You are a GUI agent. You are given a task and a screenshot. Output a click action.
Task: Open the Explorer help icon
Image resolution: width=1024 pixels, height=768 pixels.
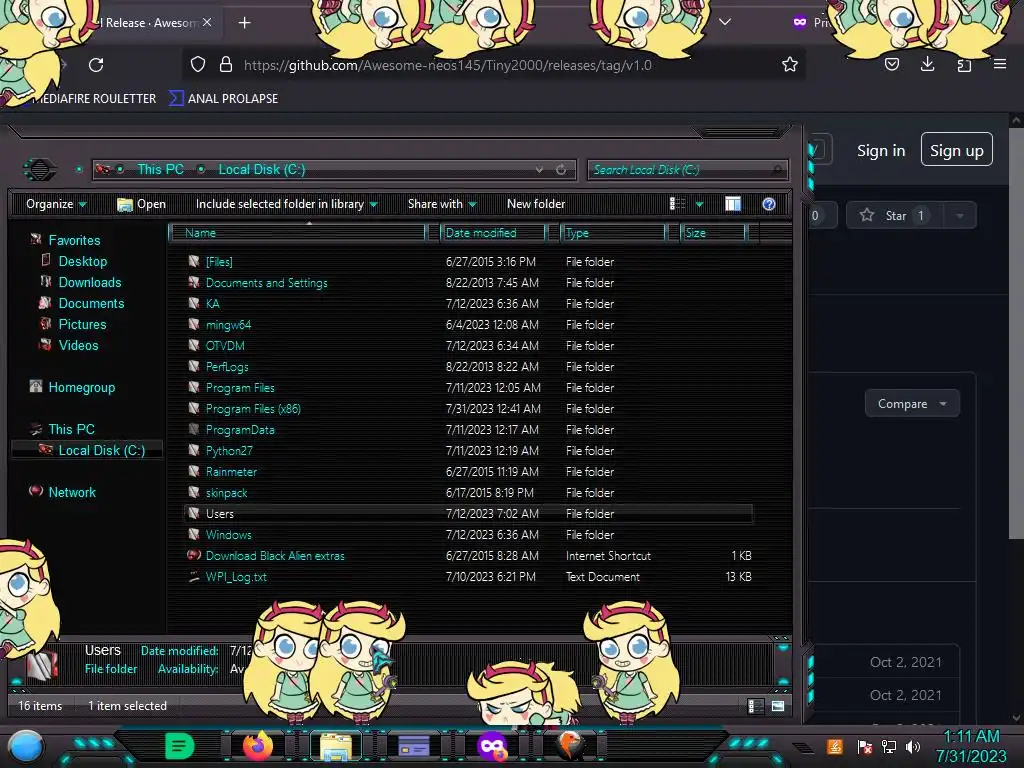[x=769, y=204]
